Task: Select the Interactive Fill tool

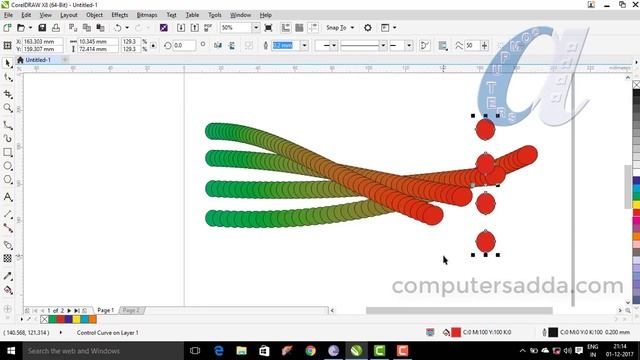Action: tap(7, 290)
